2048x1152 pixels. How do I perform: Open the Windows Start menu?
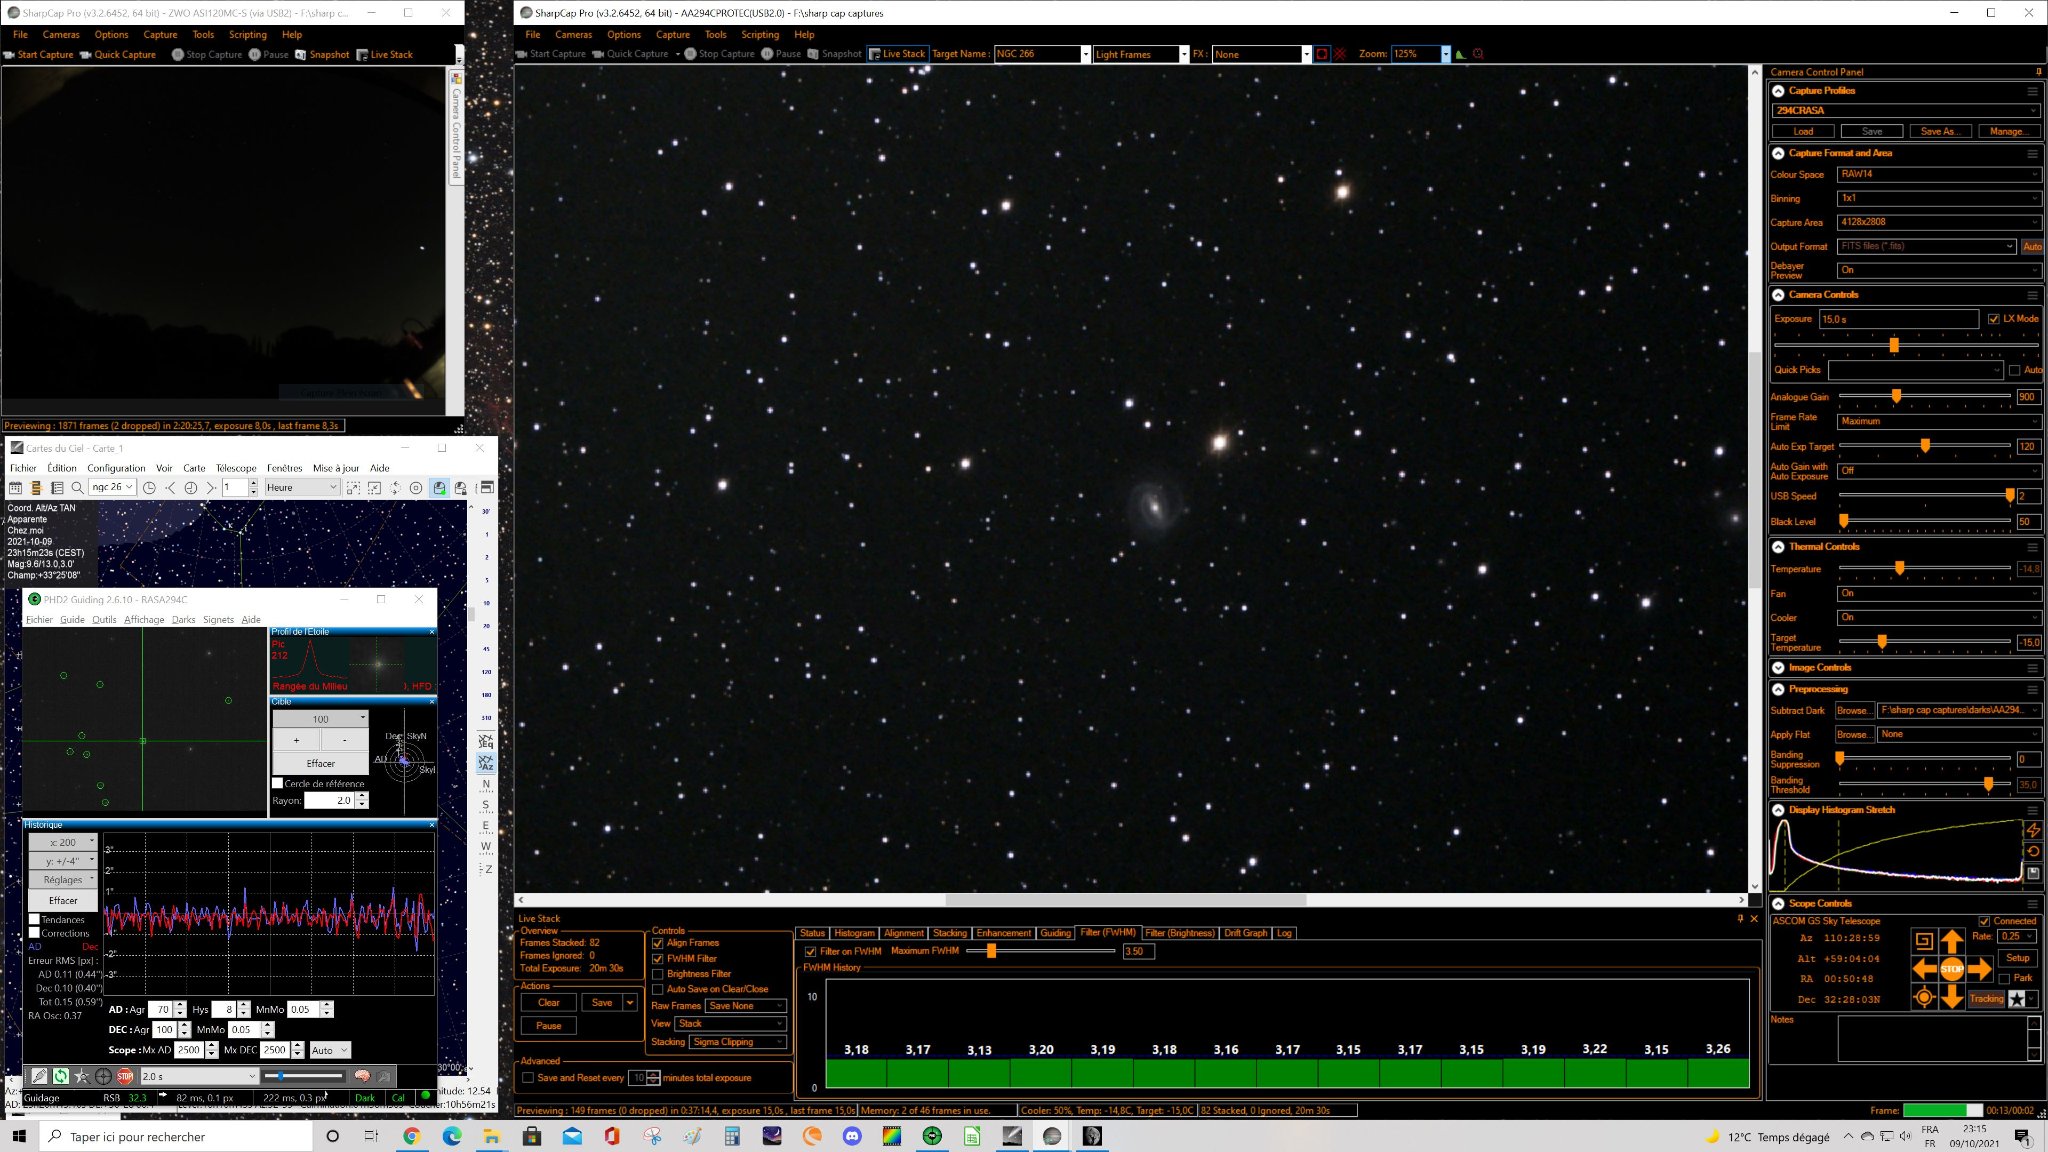(x=18, y=1136)
